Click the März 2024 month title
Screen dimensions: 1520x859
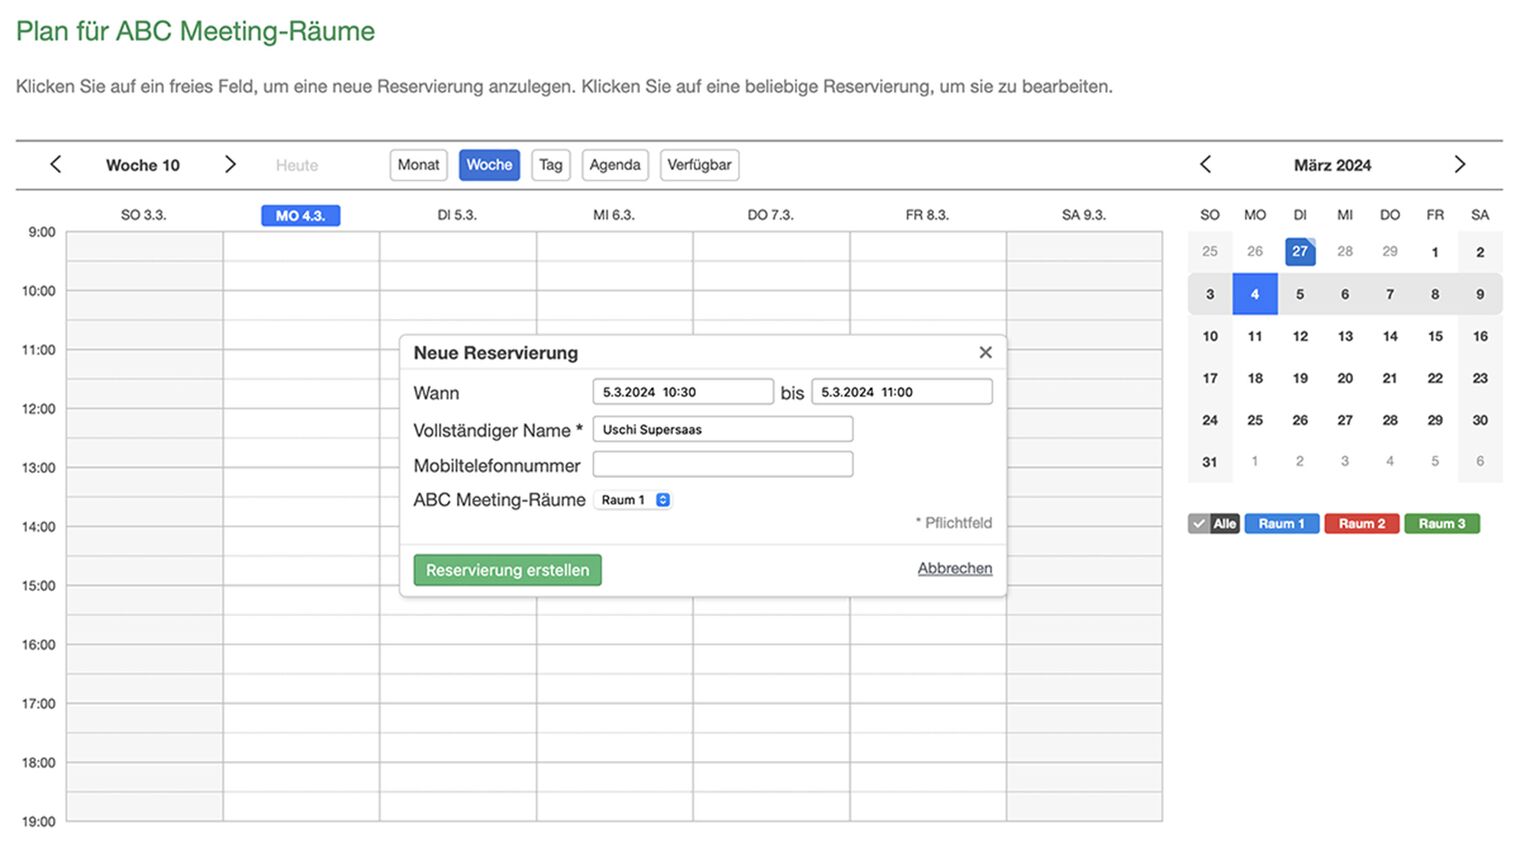(x=1332, y=165)
